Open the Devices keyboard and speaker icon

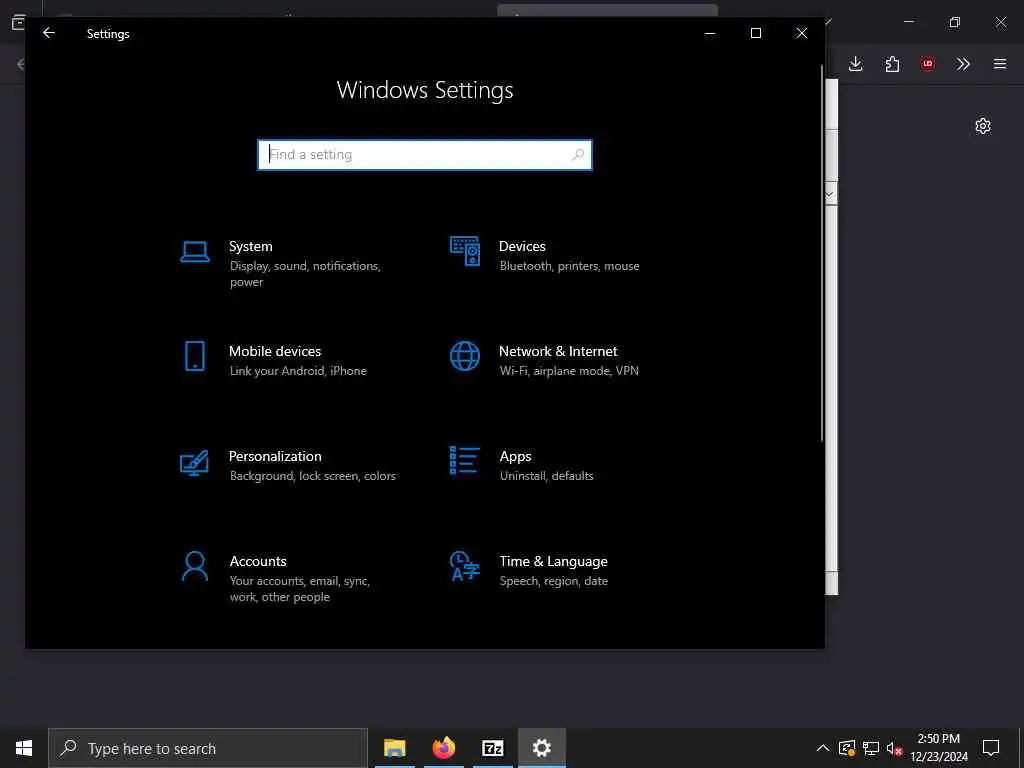[465, 251]
